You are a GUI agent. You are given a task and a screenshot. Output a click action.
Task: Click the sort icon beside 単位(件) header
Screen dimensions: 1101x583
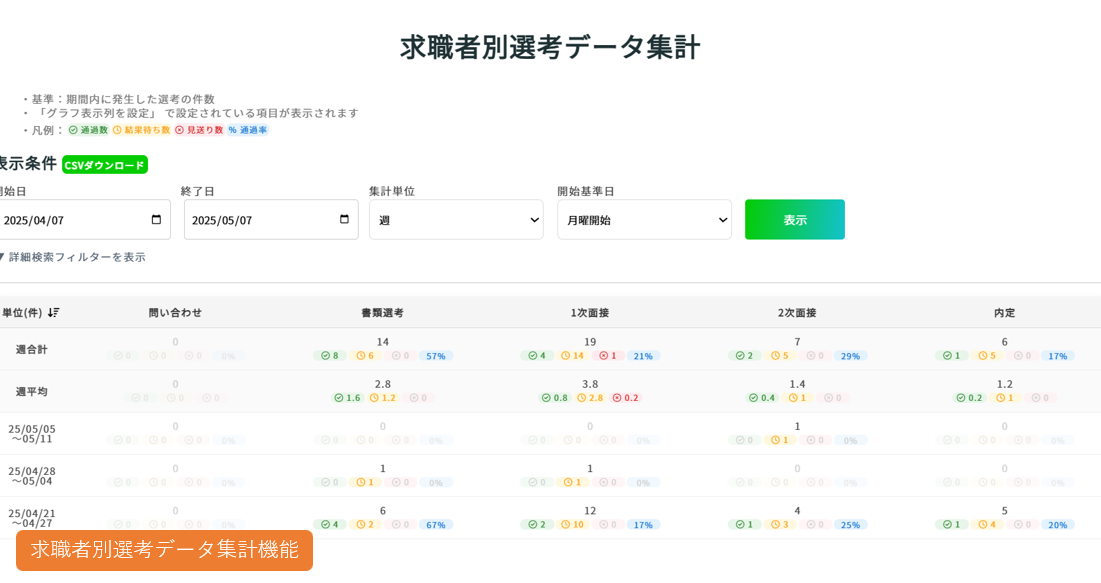click(x=53, y=313)
